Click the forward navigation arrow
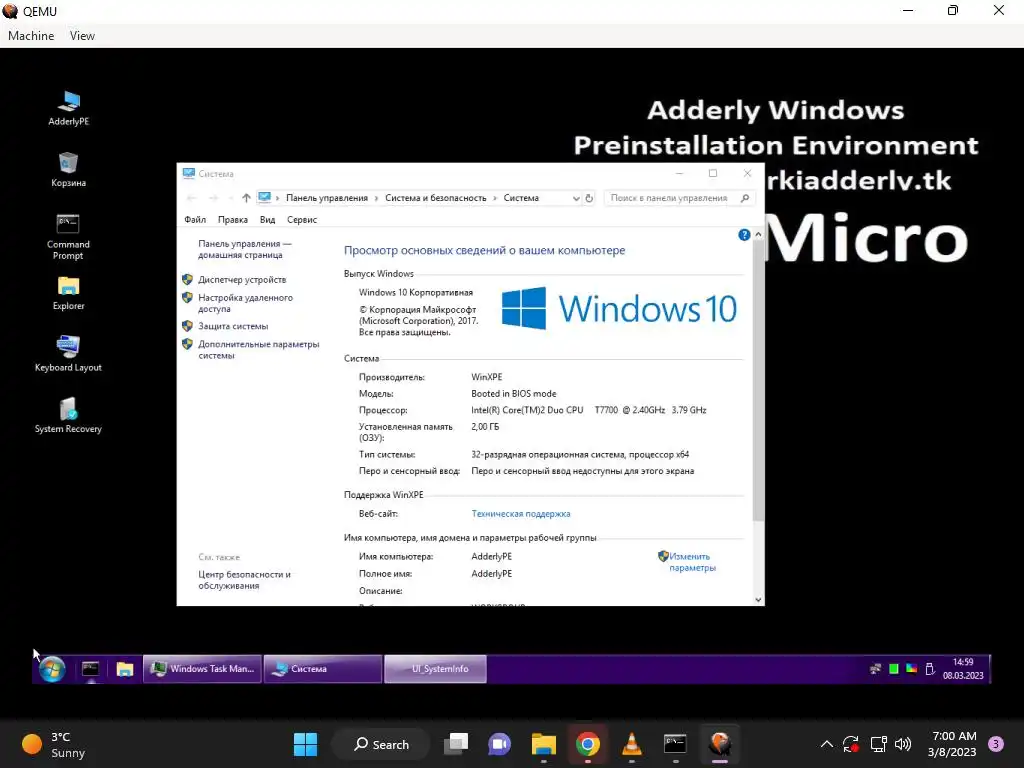Screen dimensions: 1024x768 213,198
